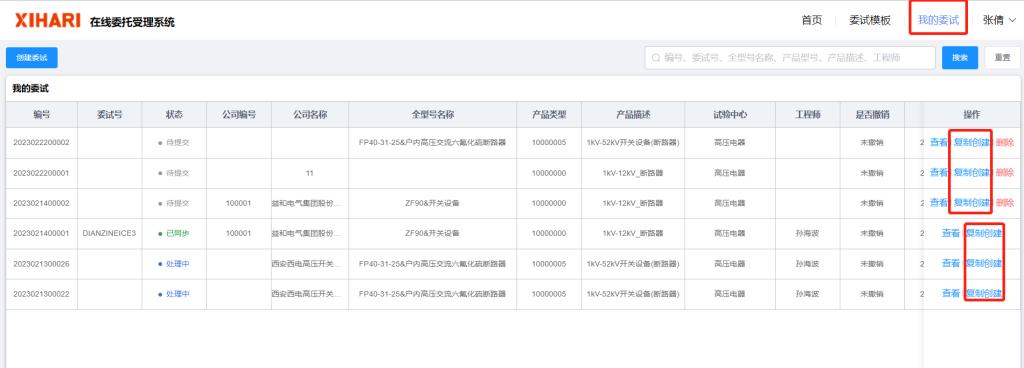Click 删除 for record 2023022200002
This screenshot has height=368, width=1024.
coord(1005,142)
